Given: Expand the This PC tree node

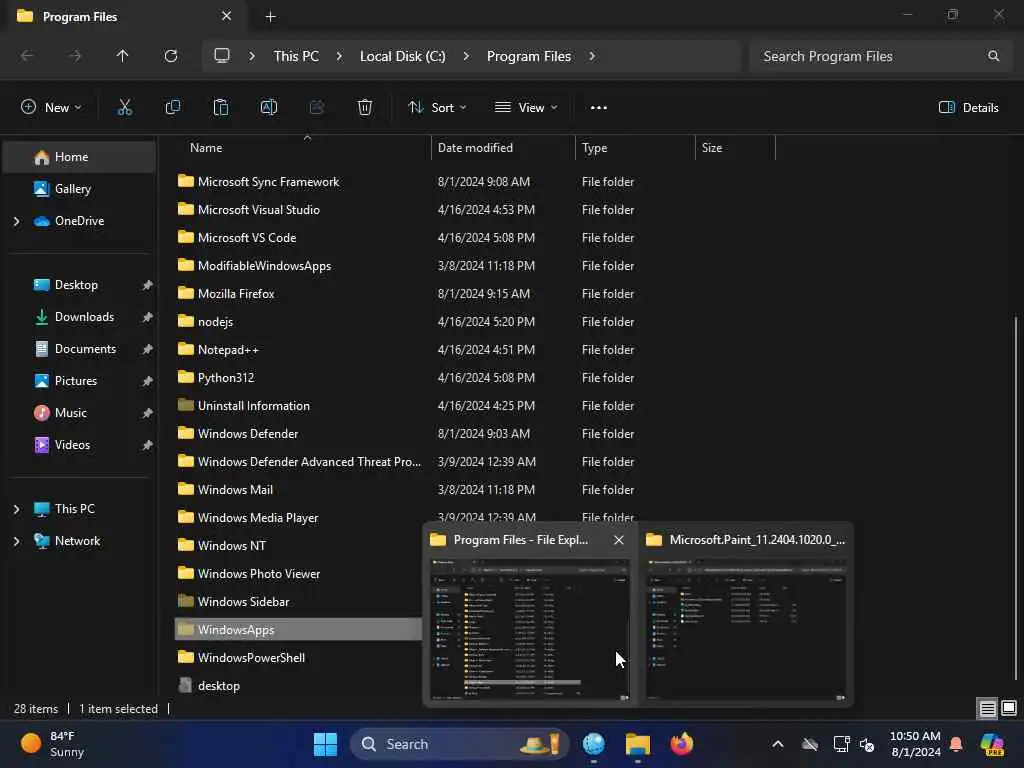Looking at the screenshot, I should click(x=16, y=509).
